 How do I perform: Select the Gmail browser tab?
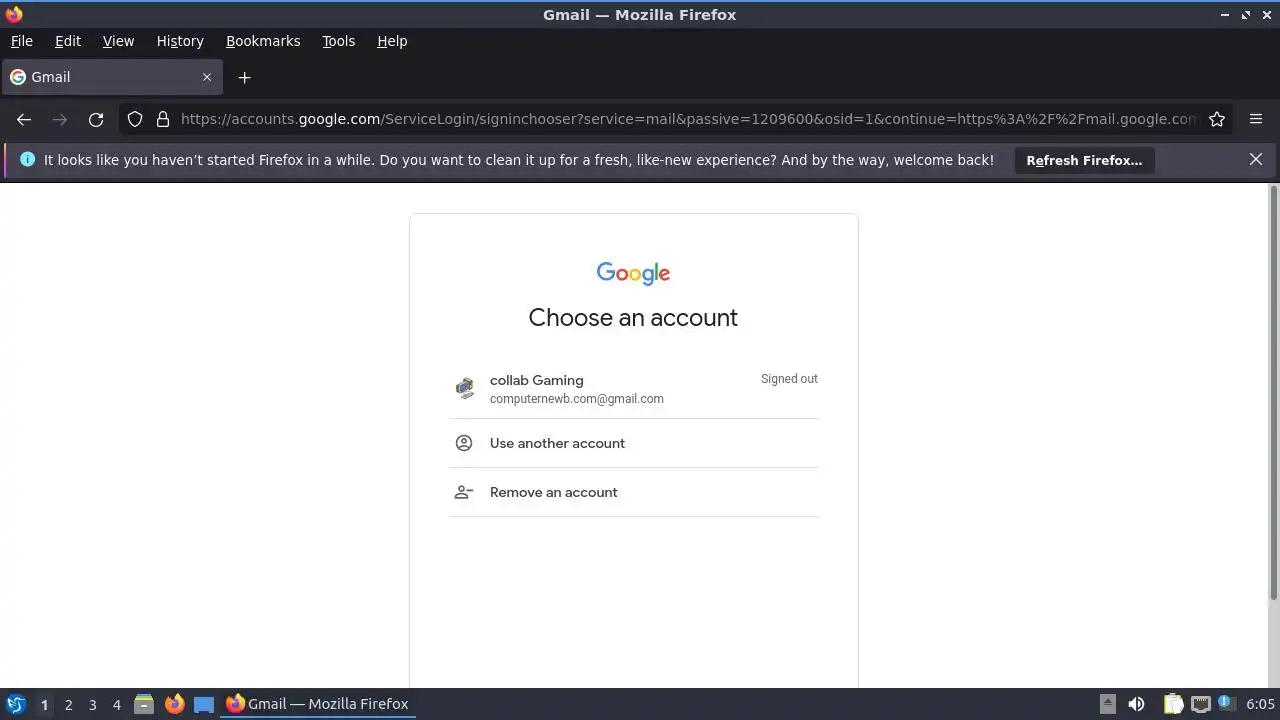coord(111,77)
